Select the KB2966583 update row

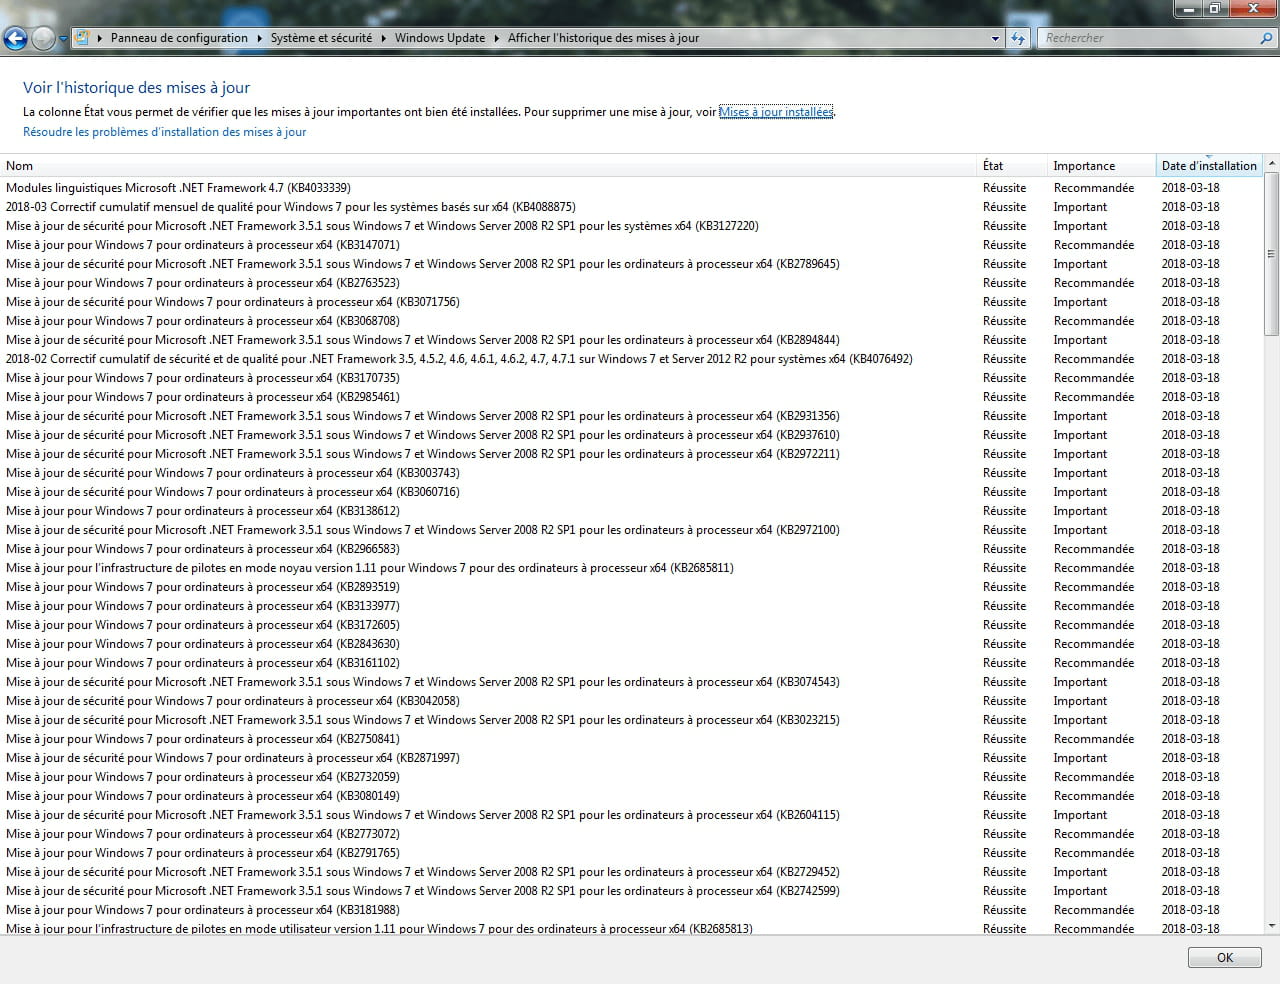pyautogui.click(x=632, y=549)
